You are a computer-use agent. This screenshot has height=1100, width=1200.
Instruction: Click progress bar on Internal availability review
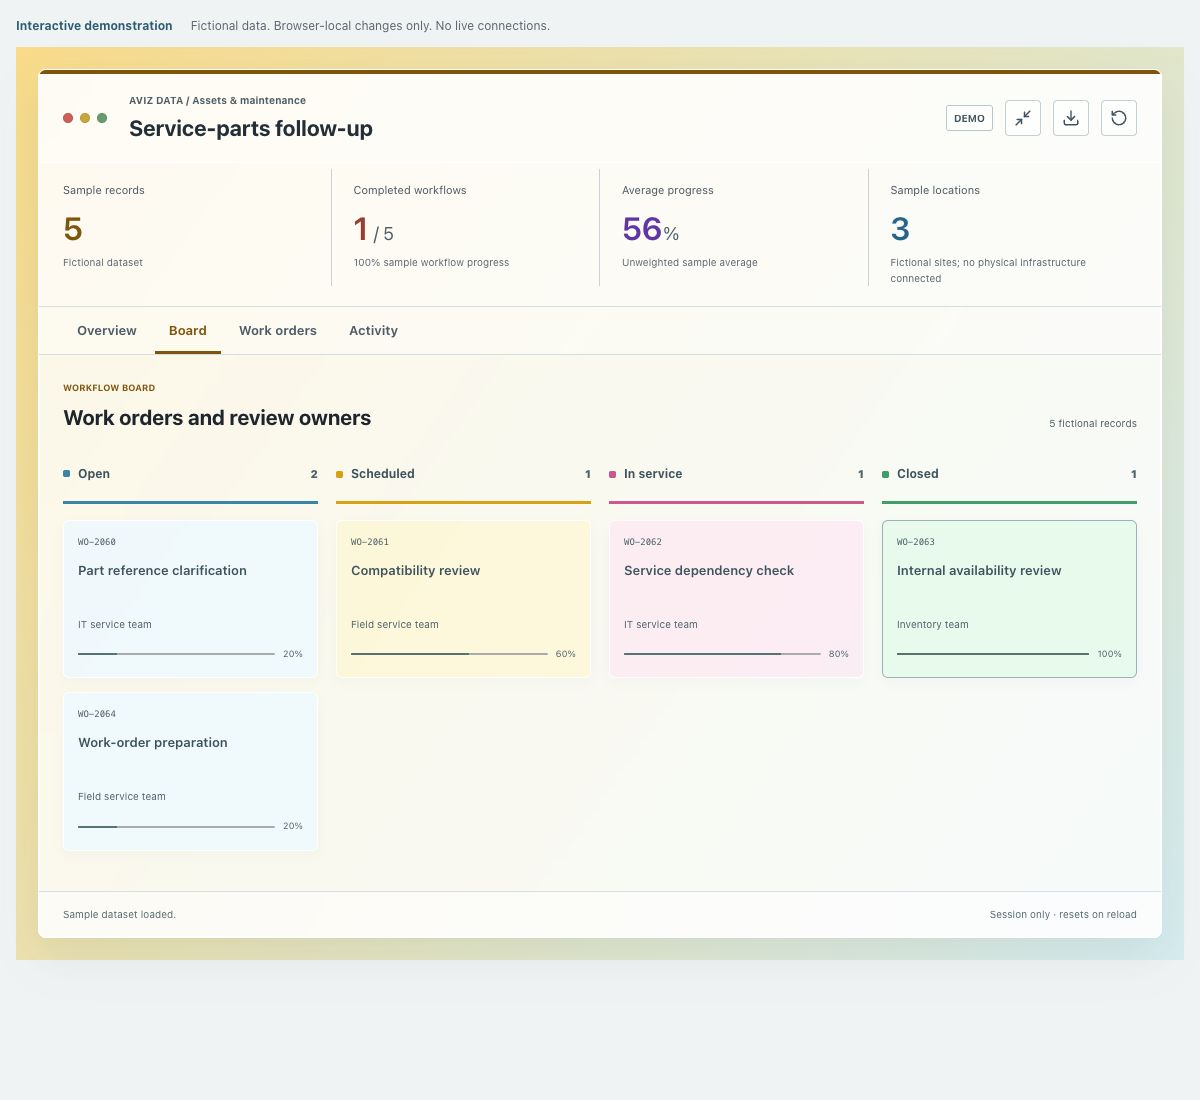coord(993,654)
